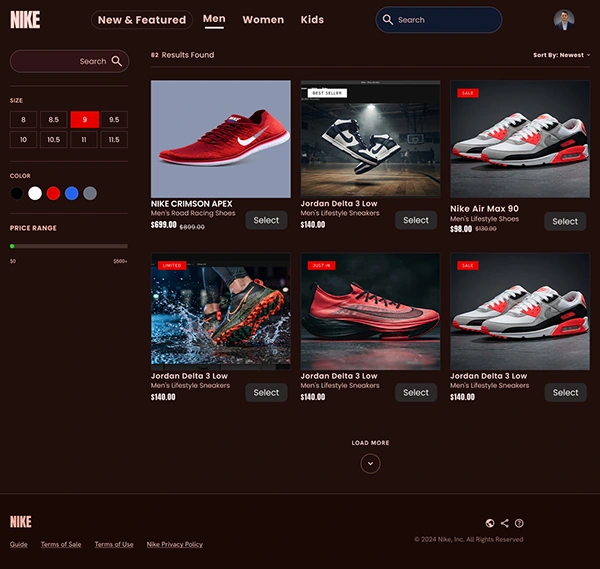Select size 11.5
Screen dimensions: 600x569
(x=114, y=140)
